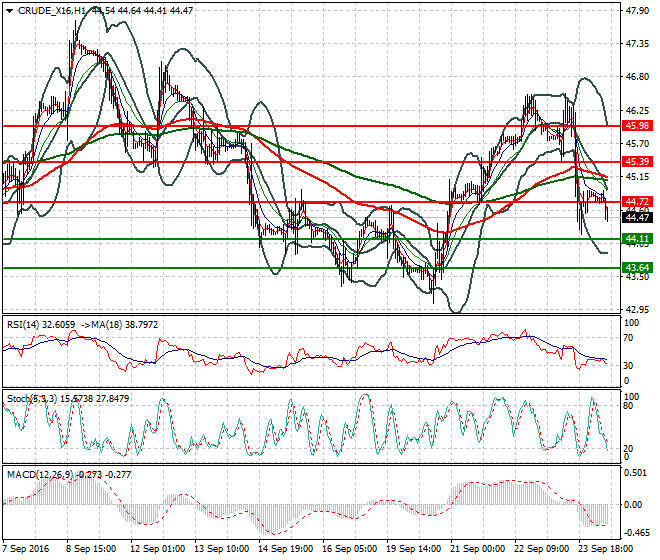Click the red 44.72 level tag

(x=637, y=202)
